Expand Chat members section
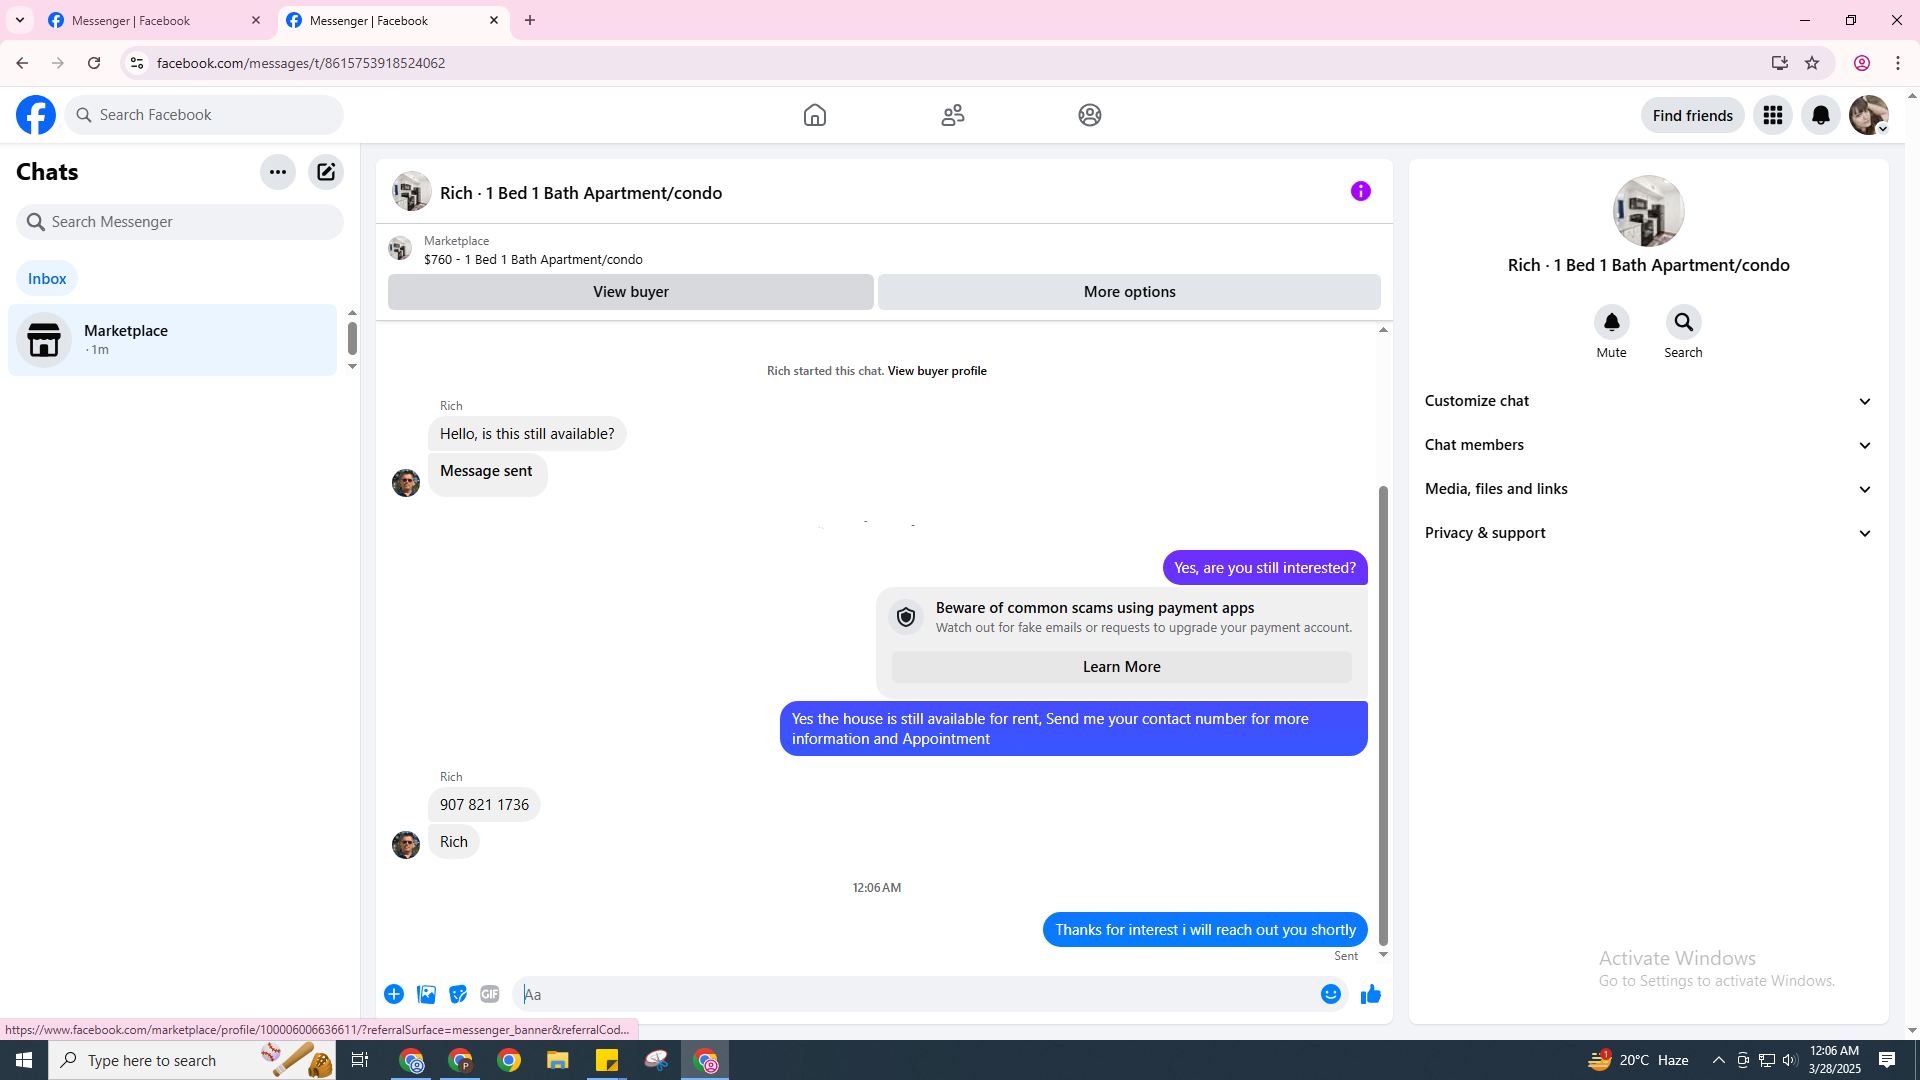 pyautogui.click(x=1649, y=445)
